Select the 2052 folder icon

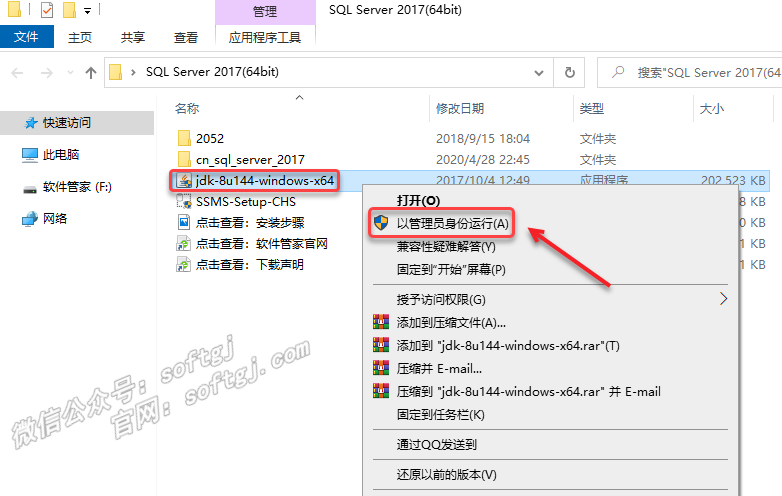coord(184,138)
